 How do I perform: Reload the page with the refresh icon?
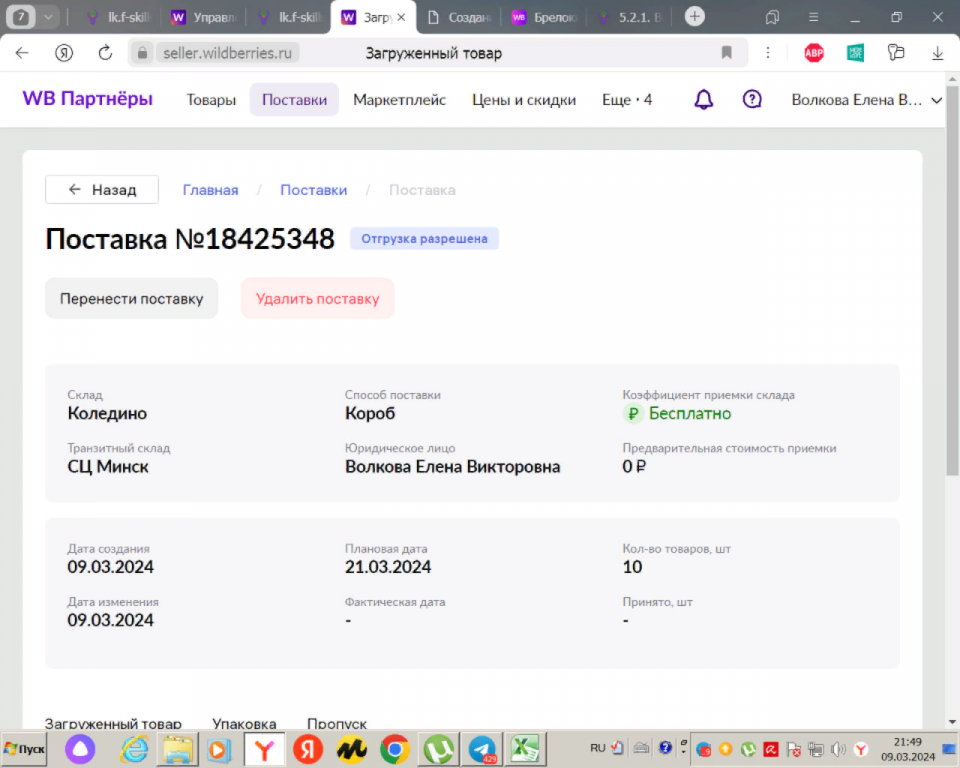(105, 53)
